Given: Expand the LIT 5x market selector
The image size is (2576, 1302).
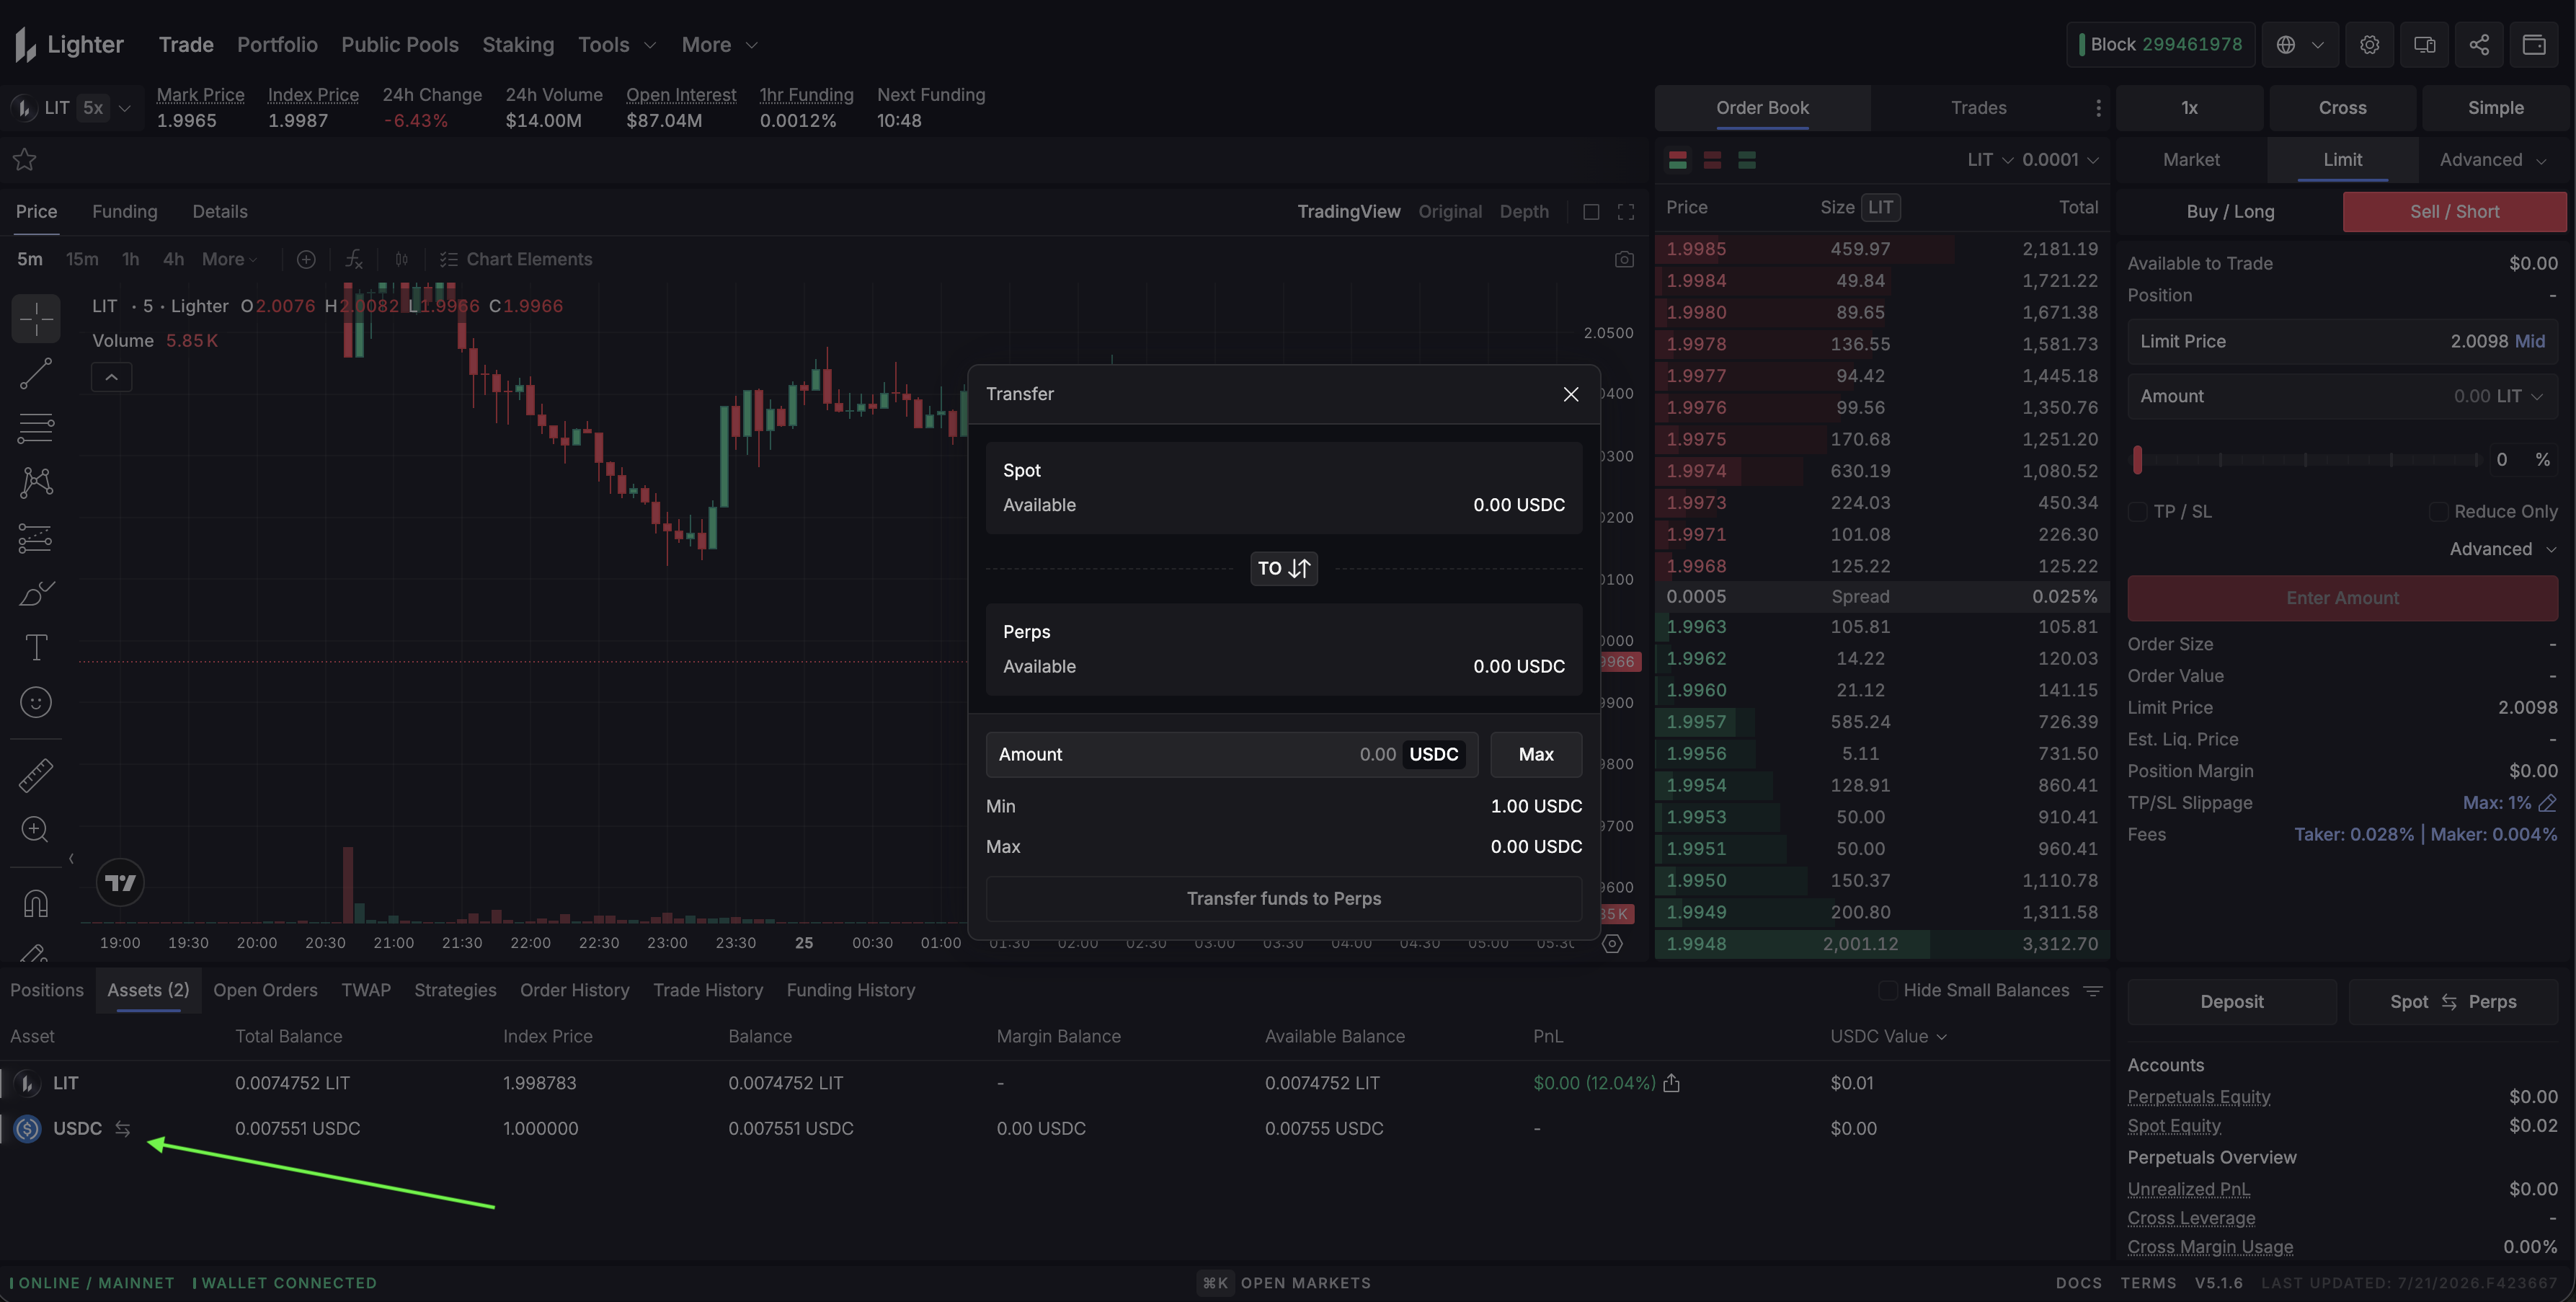Looking at the screenshot, I should (72, 108).
